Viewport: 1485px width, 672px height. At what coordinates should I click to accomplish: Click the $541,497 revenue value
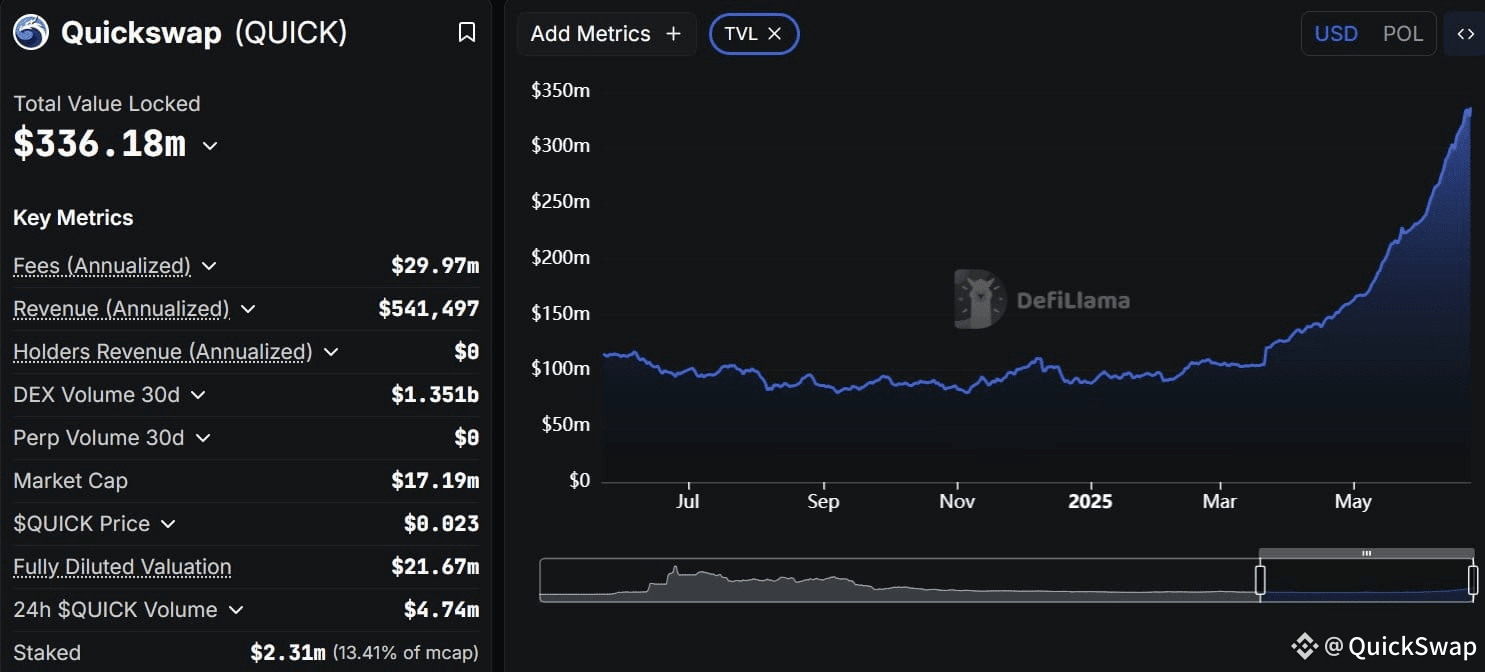[429, 309]
